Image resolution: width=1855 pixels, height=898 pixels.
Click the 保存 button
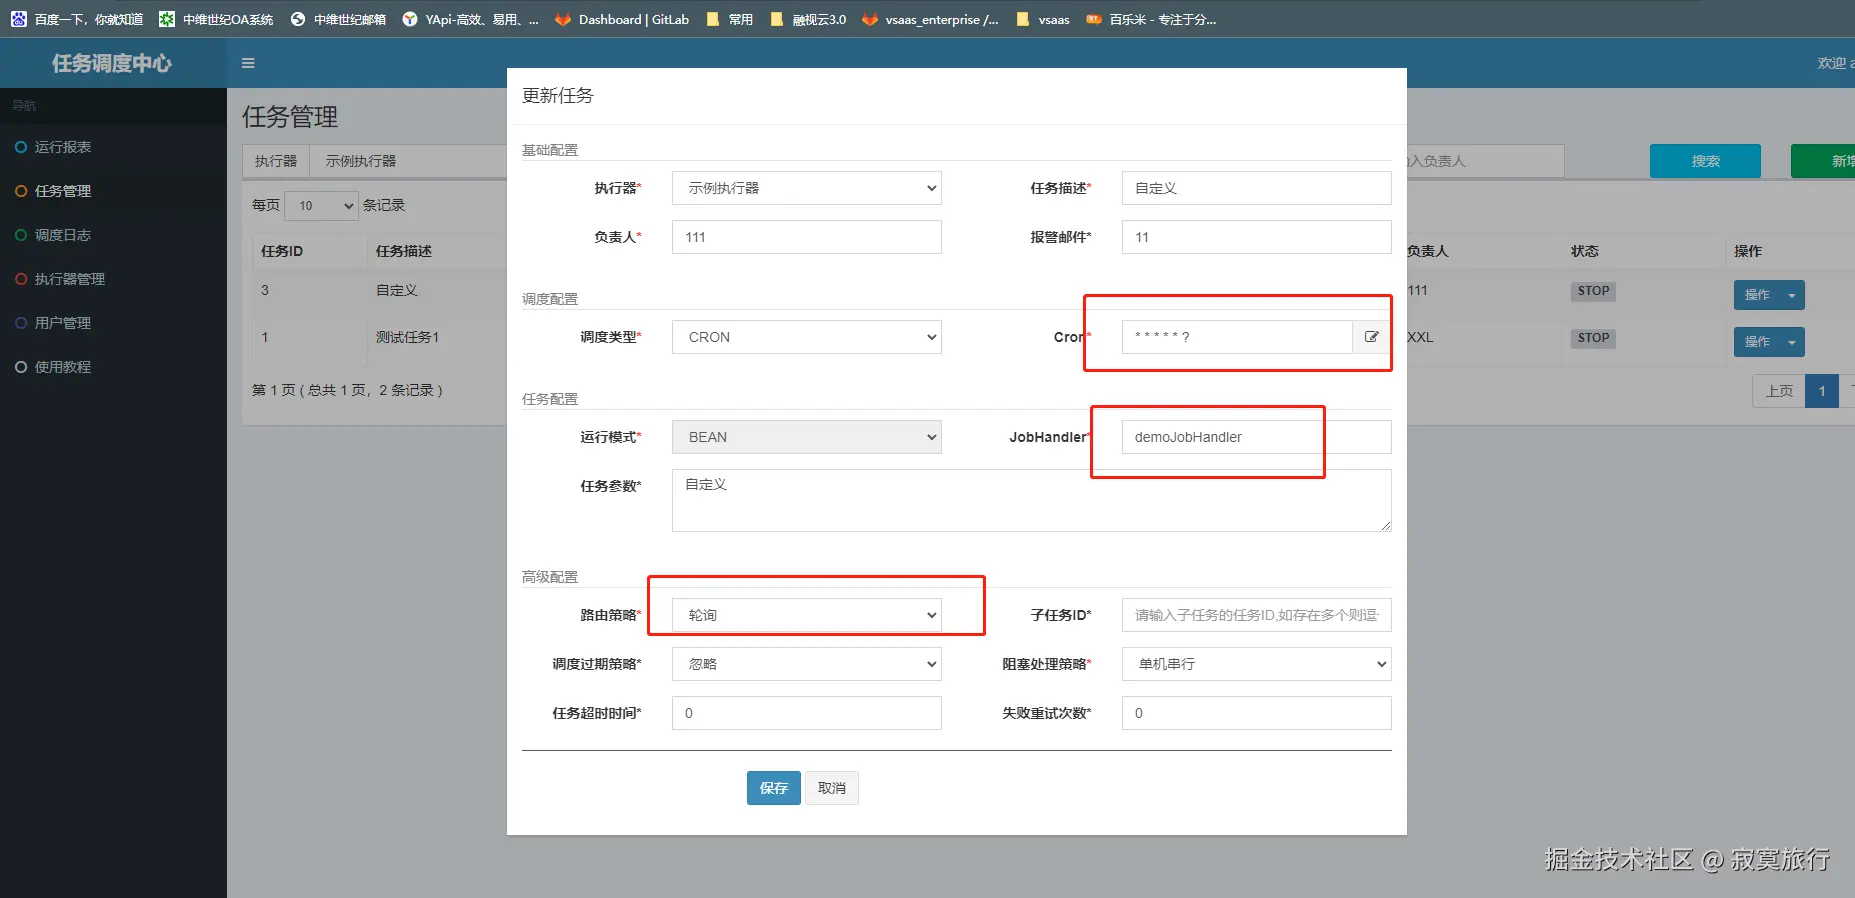pos(773,788)
